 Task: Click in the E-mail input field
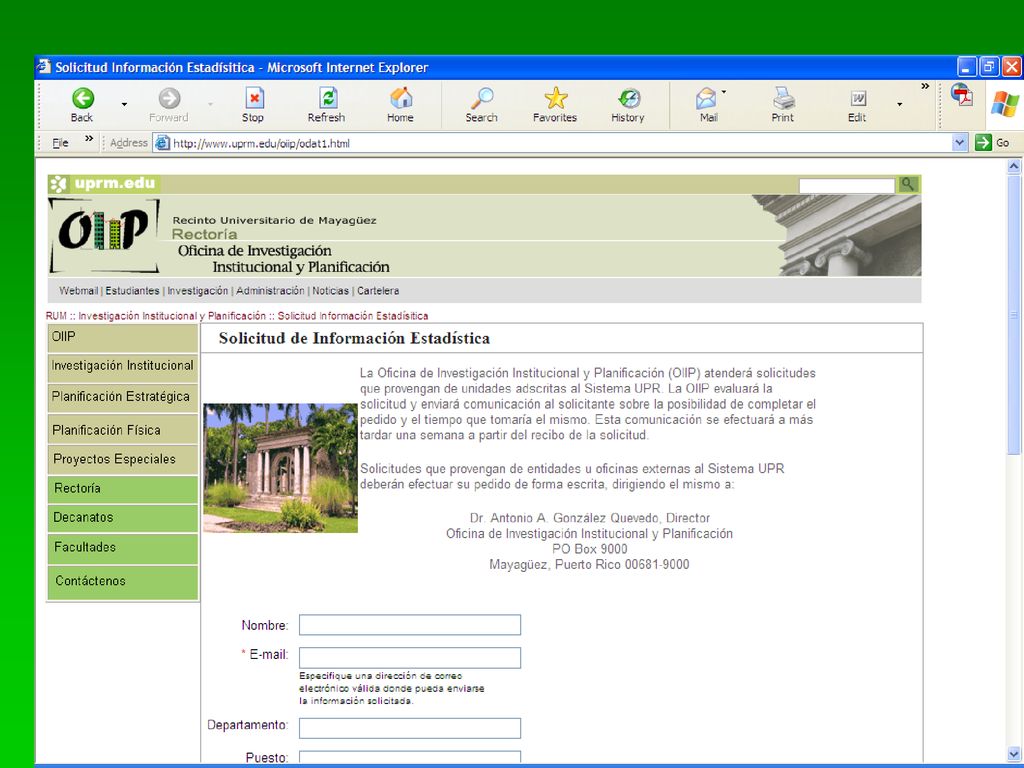(410, 658)
